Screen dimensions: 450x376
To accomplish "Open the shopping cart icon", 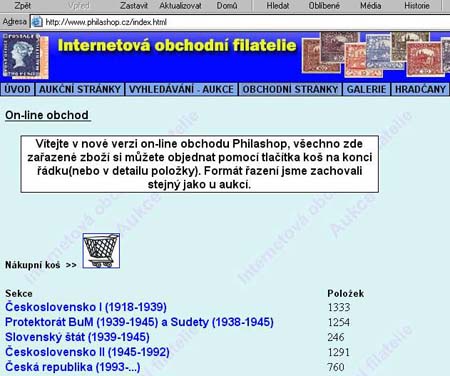I will pos(101,251).
